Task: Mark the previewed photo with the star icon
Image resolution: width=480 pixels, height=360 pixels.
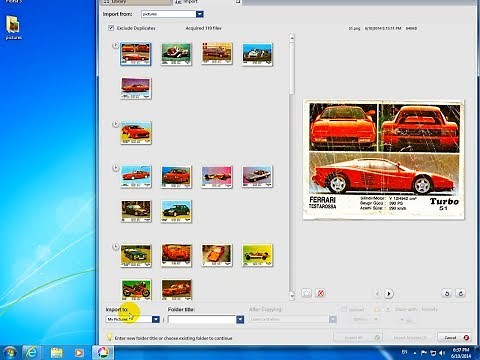Action: tap(307, 293)
